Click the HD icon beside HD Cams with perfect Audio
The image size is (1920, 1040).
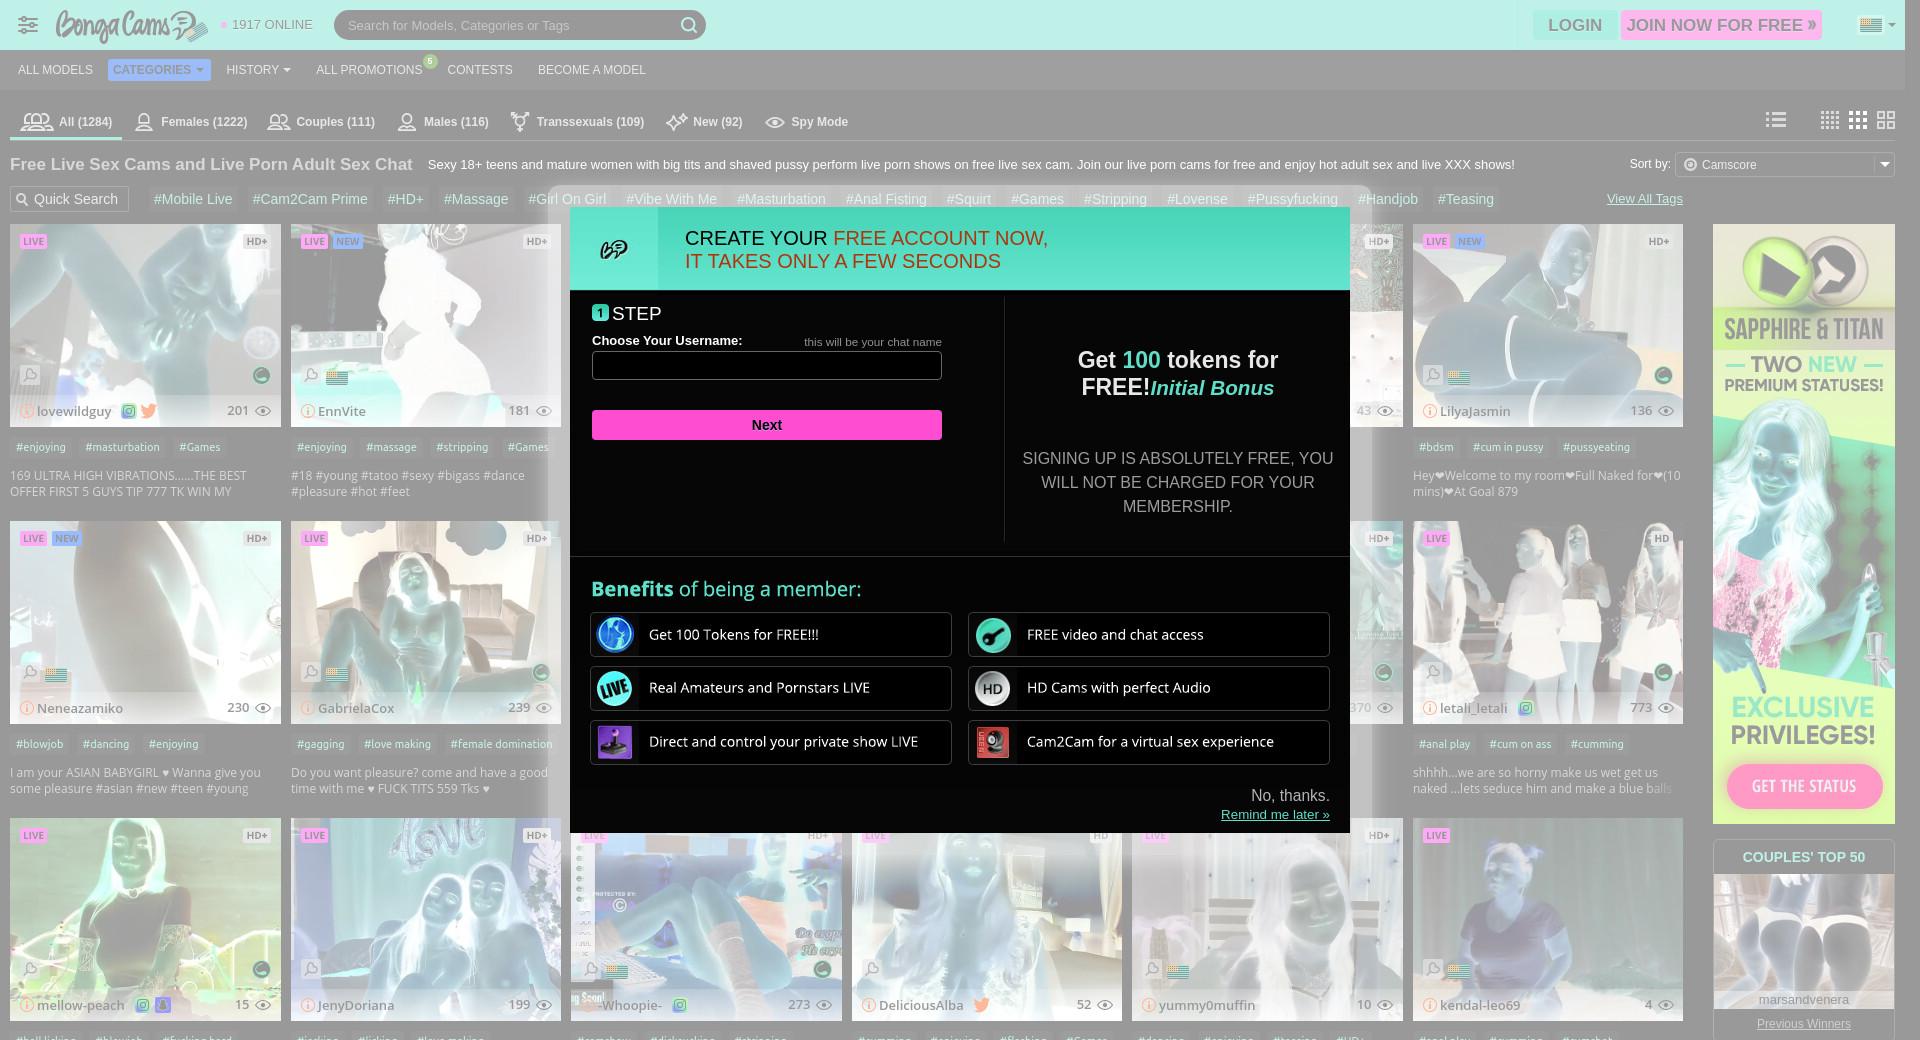(993, 688)
